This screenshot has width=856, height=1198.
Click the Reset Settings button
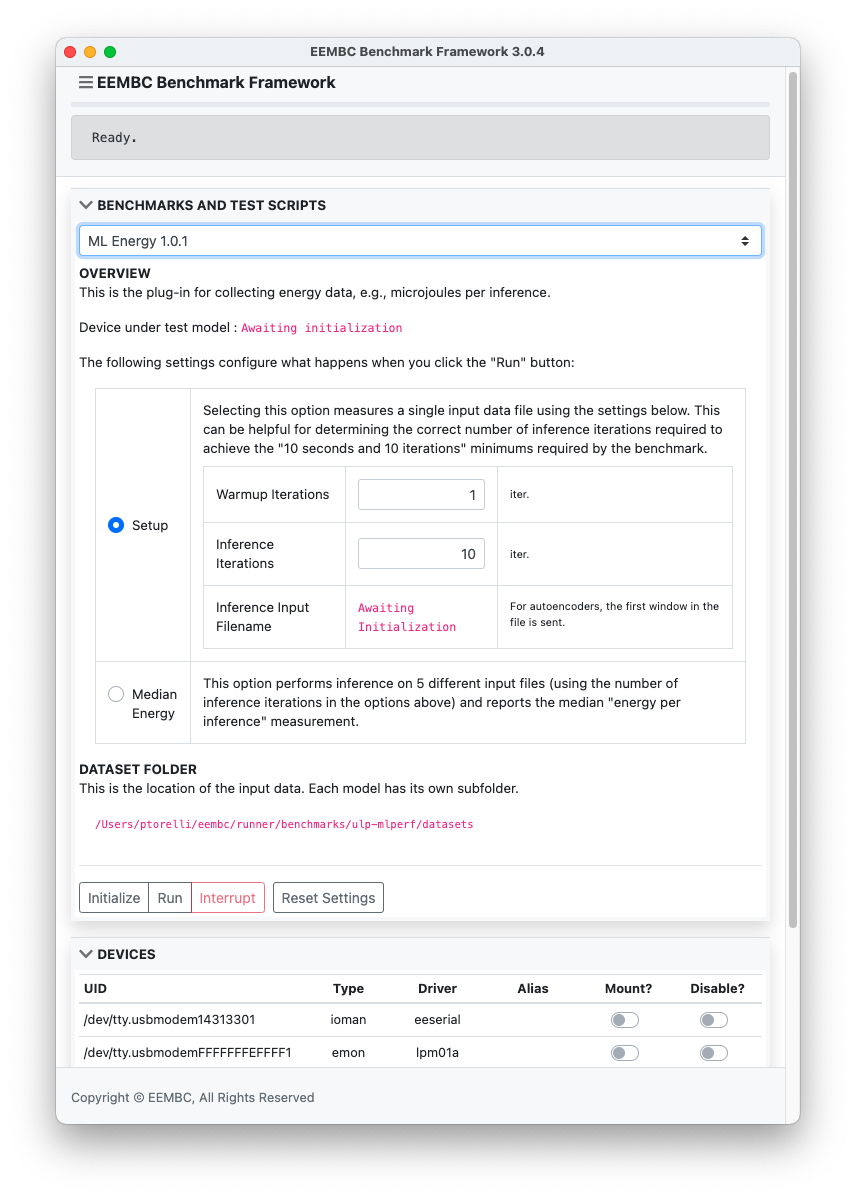tap(329, 898)
